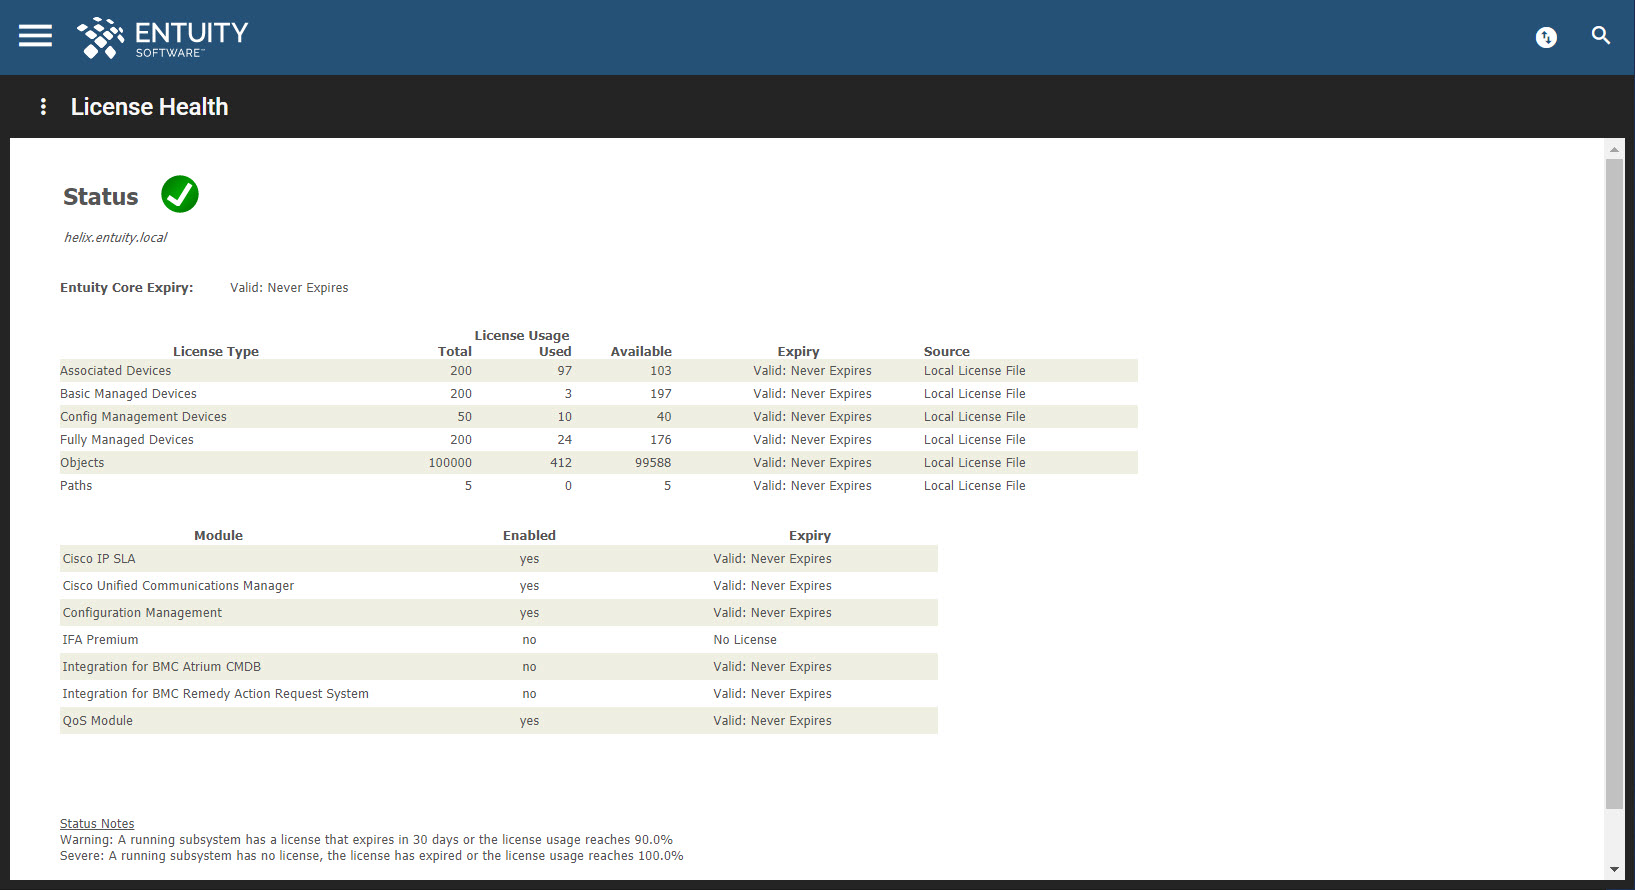Click the License Health page title
The image size is (1635, 890).
point(149,107)
